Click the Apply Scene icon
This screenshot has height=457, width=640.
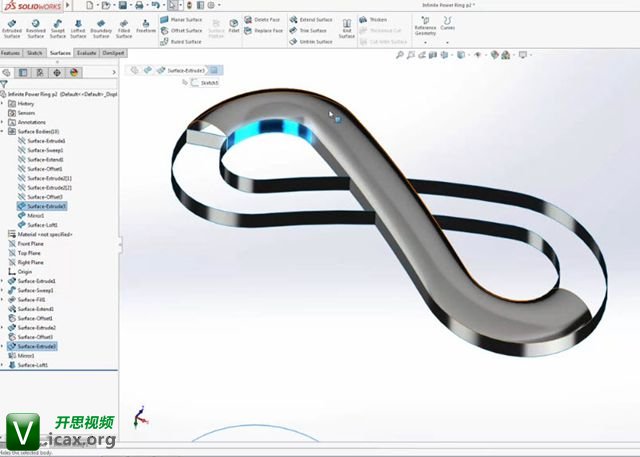pyautogui.click(x=507, y=55)
